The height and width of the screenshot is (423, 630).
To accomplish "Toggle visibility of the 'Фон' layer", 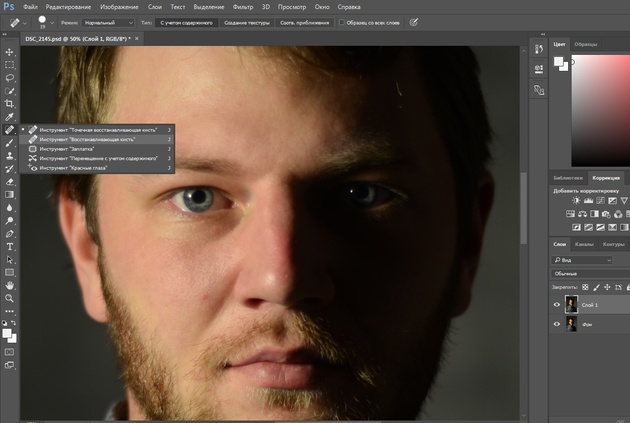I will (x=557, y=324).
